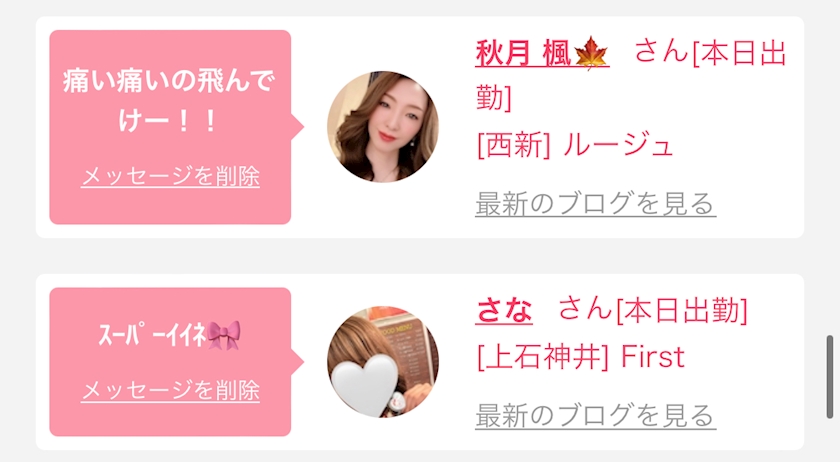Open 秋月 楓's circular profile photo
The height and width of the screenshot is (462, 840).
pyautogui.click(x=382, y=126)
